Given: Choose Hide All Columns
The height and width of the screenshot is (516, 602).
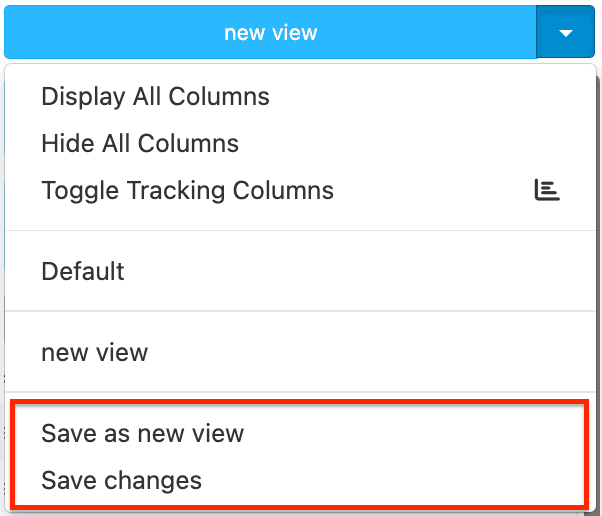Looking at the screenshot, I should click(x=140, y=143).
